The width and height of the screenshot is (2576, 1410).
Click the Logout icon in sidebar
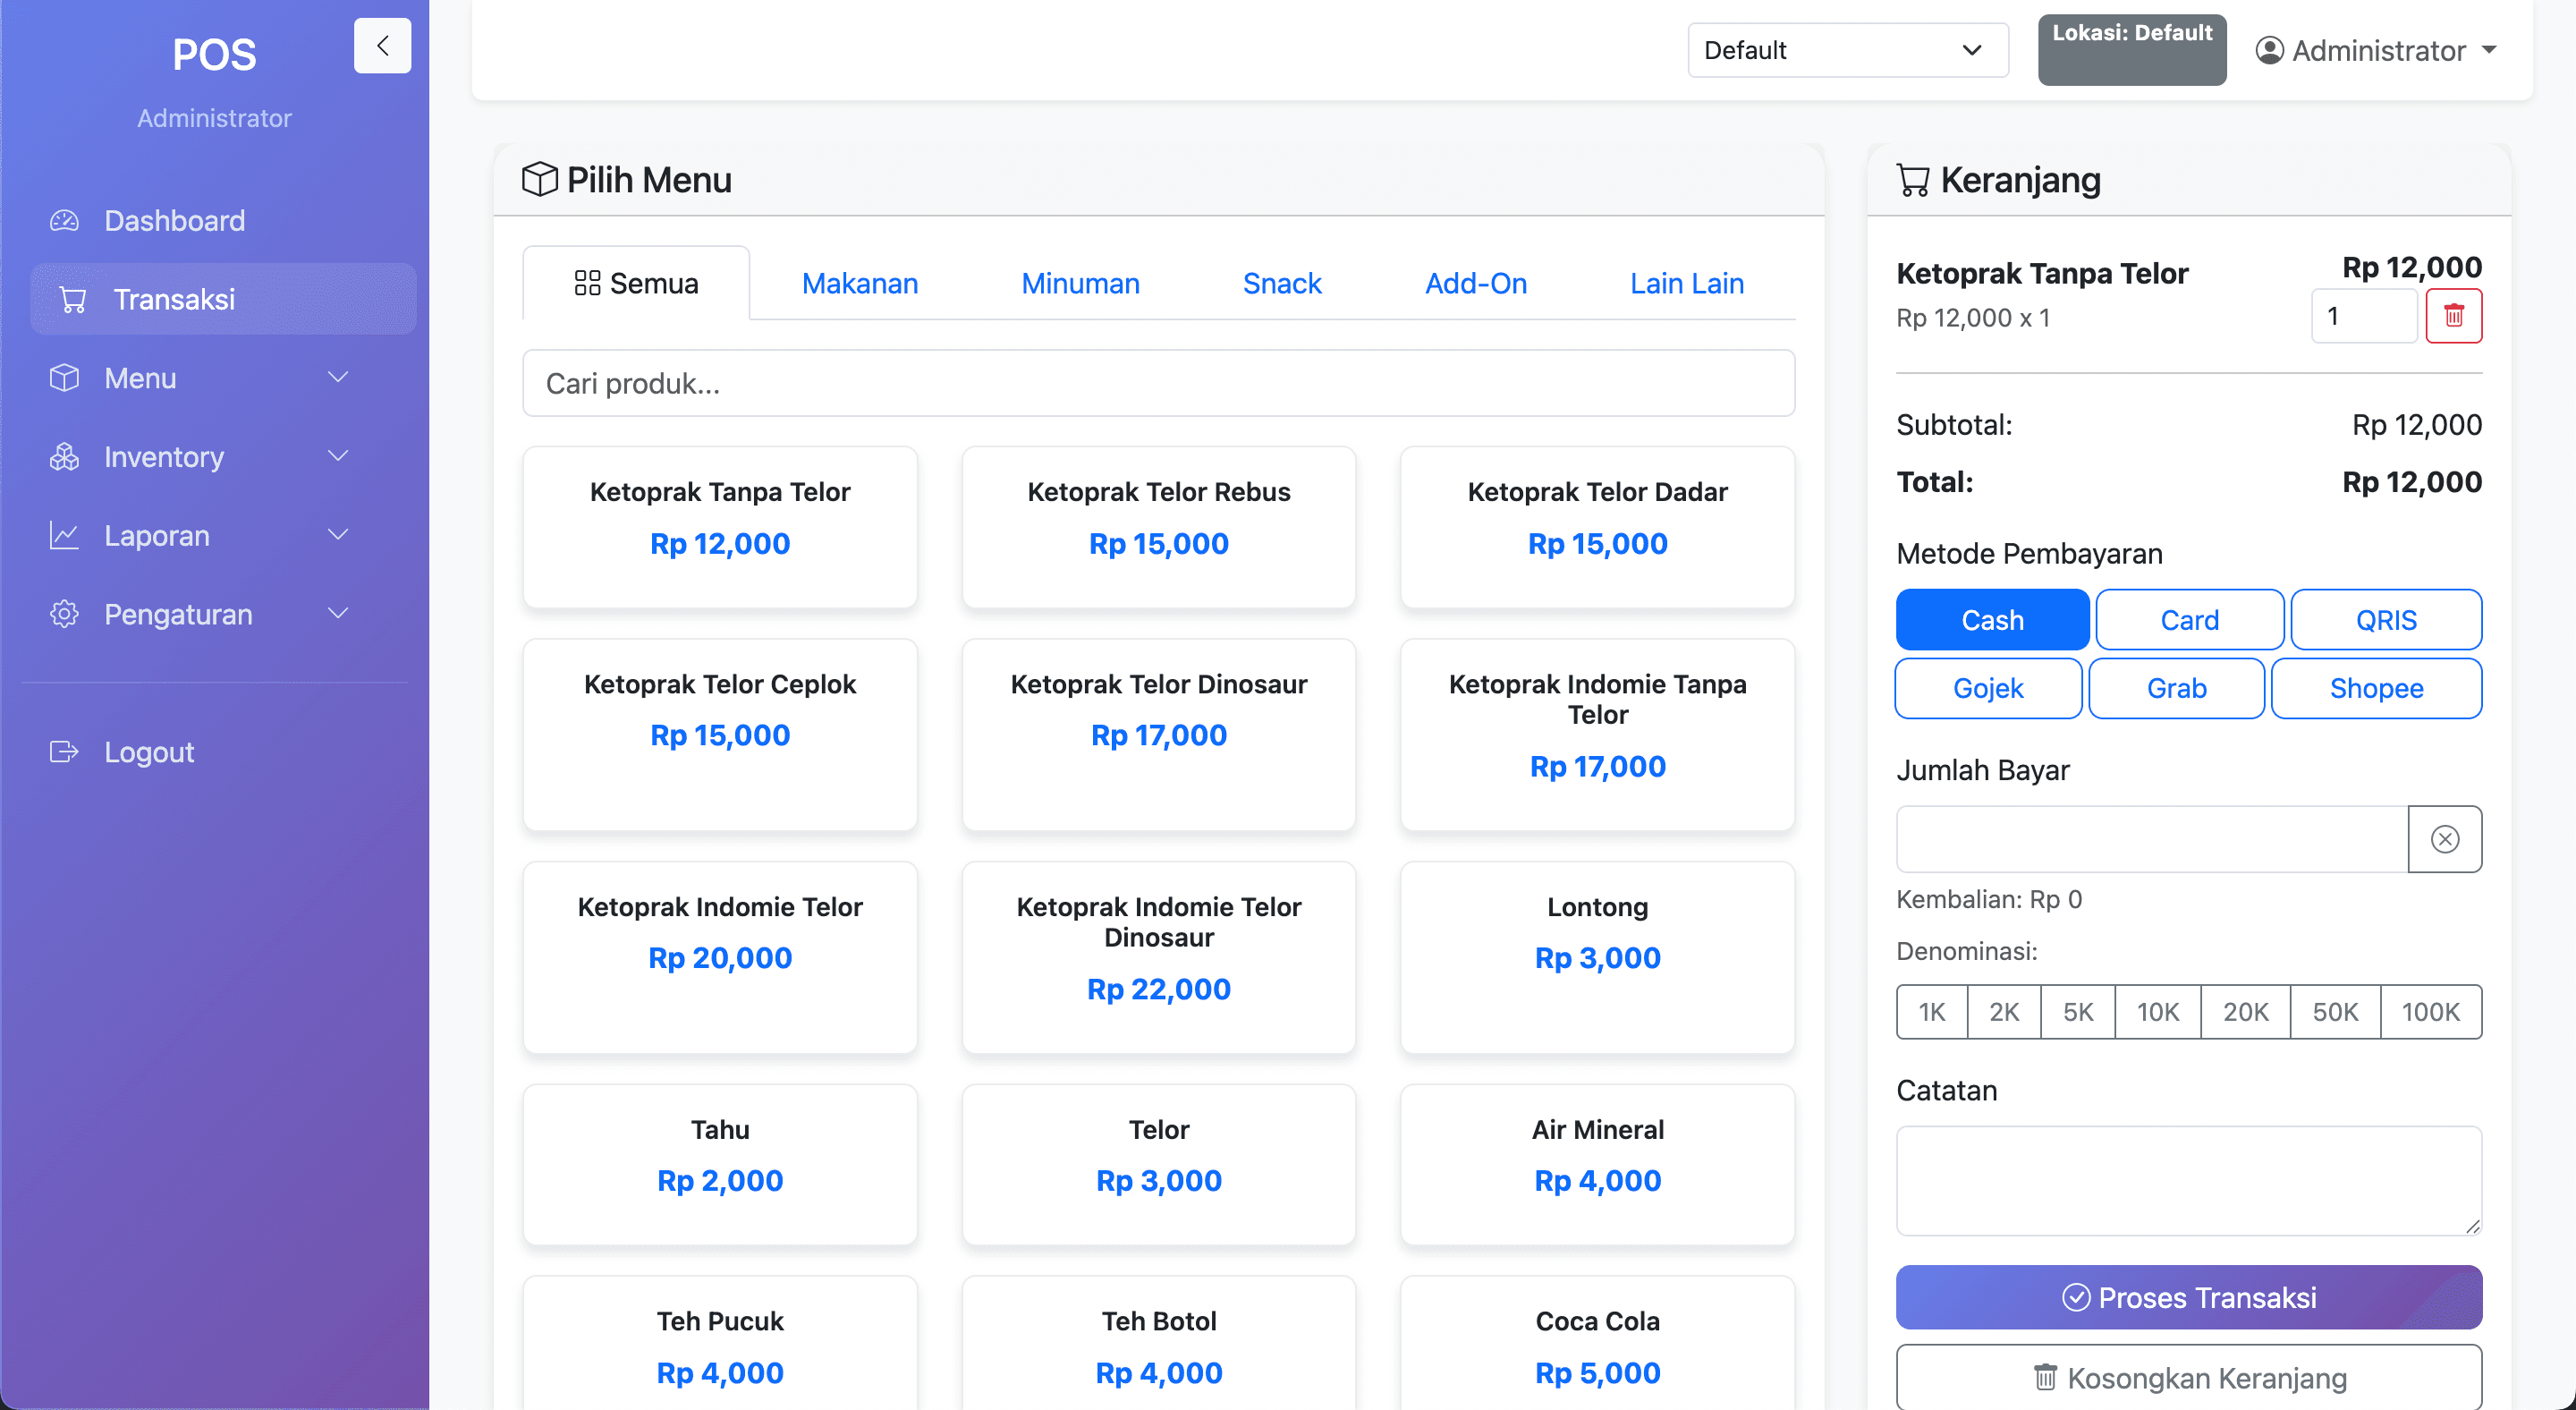(x=65, y=752)
